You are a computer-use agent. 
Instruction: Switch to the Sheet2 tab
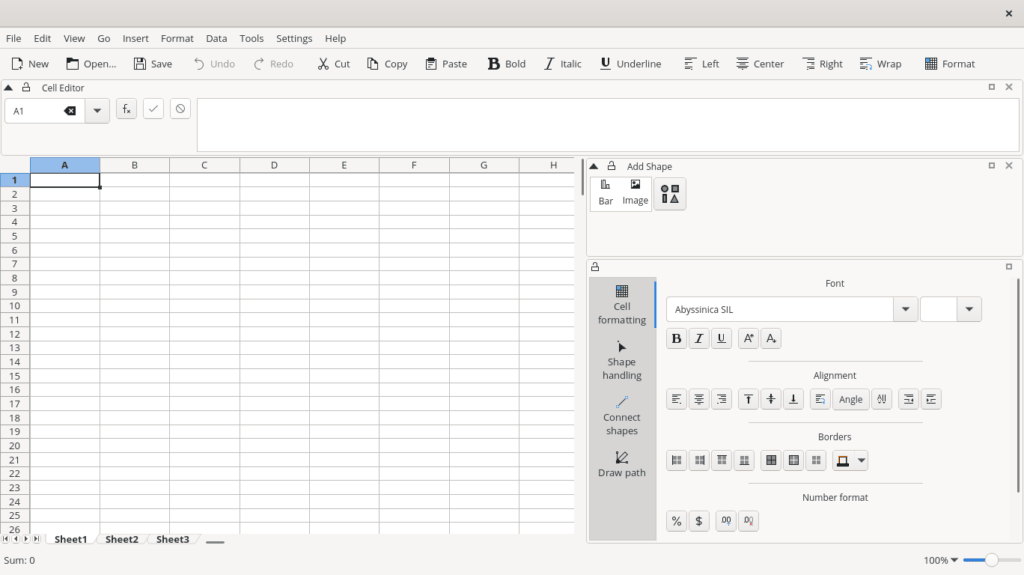tap(121, 539)
